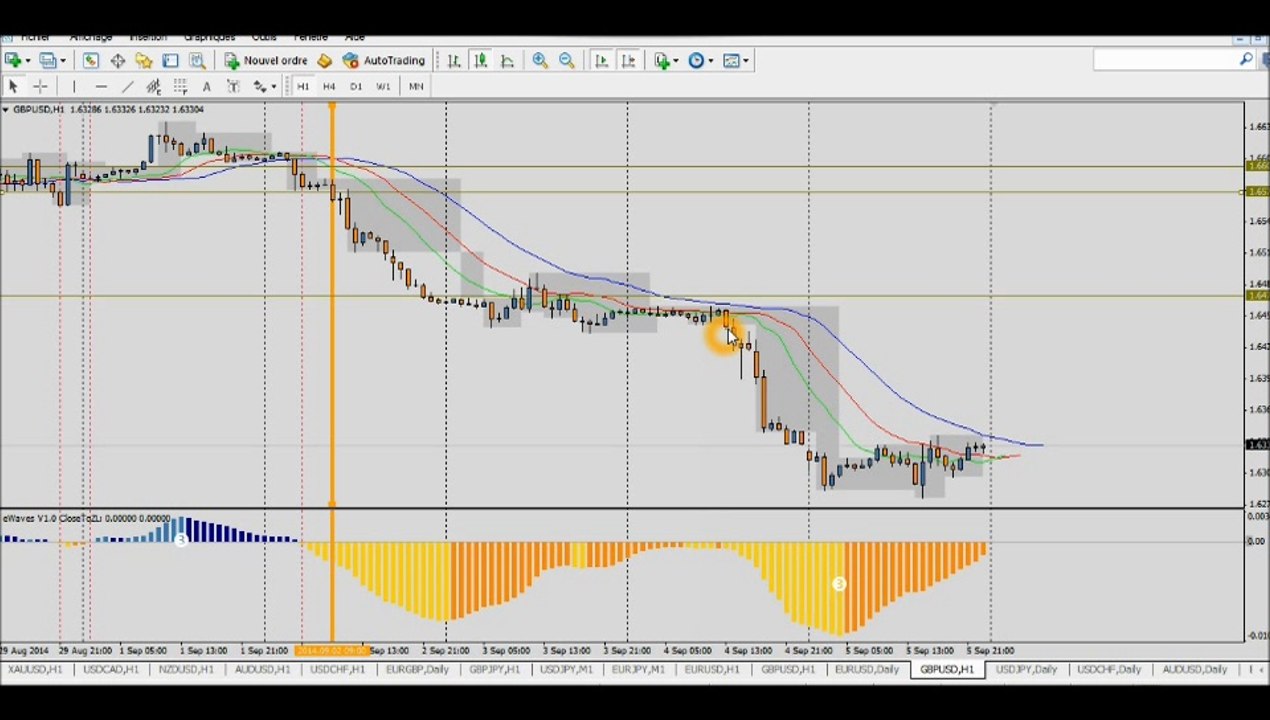1270x720 pixels.
Task: Open the indicators list dropdown
Action: click(676, 61)
